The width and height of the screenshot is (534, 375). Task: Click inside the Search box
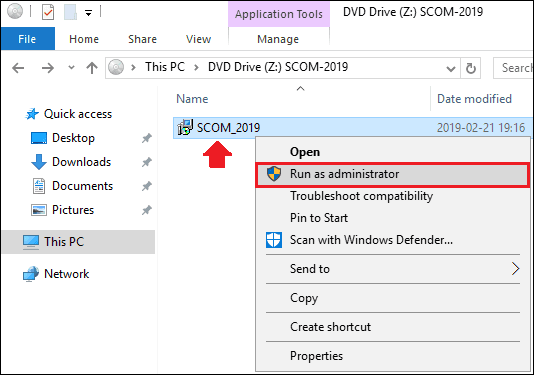514,68
